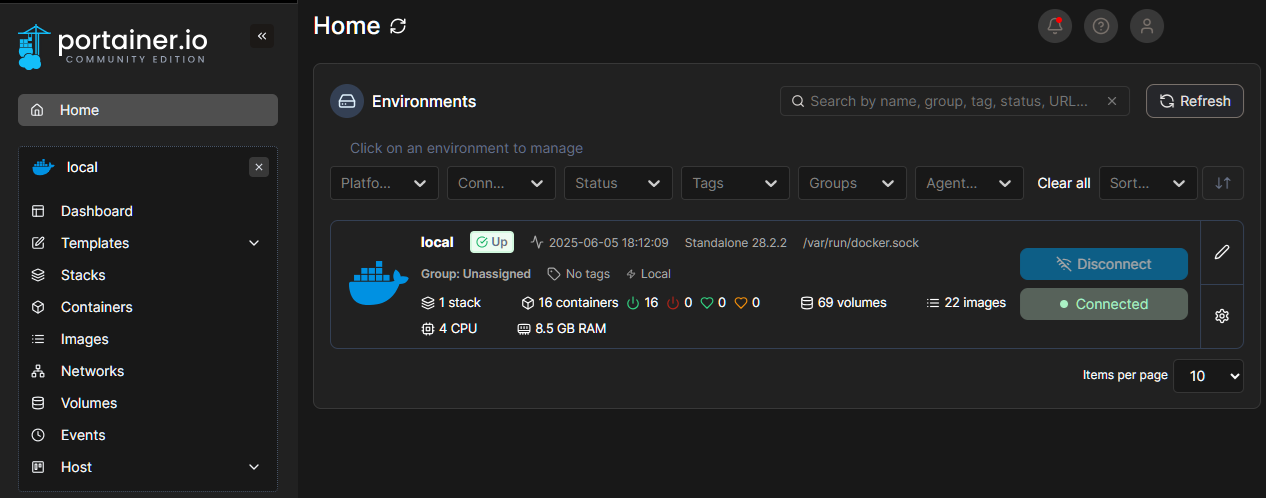Click the Disconnect button
This screenshot has height=498, width=1266.
(x=1104, y=264)
